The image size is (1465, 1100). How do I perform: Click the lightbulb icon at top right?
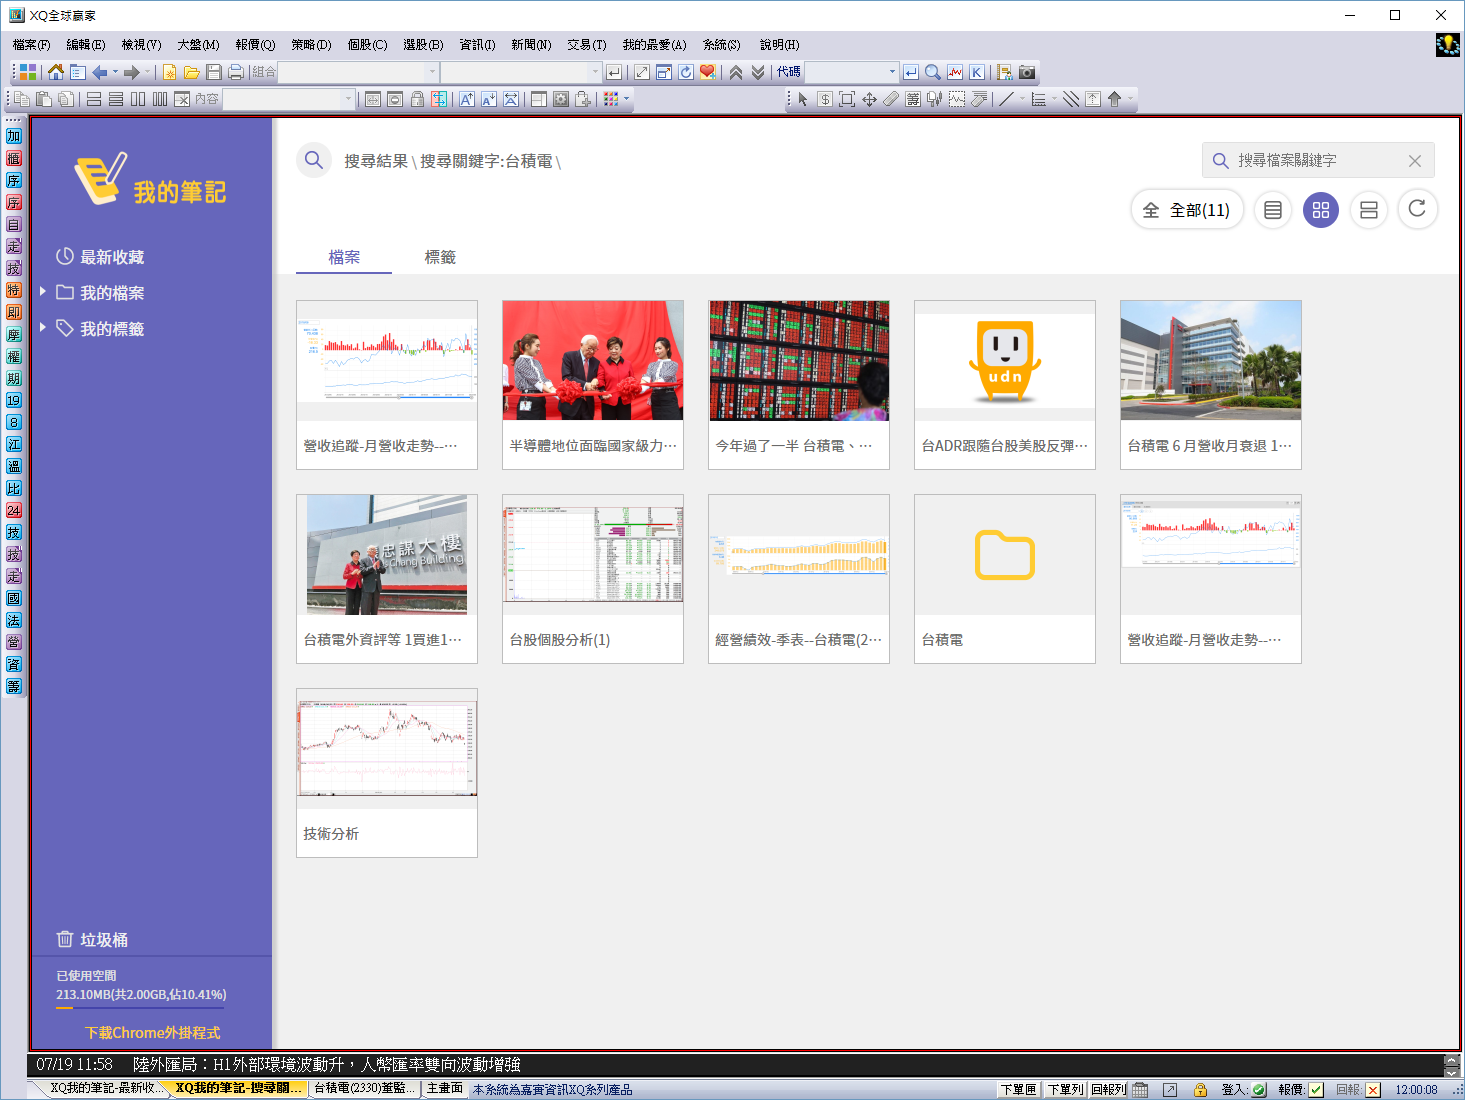(1448, 45)
